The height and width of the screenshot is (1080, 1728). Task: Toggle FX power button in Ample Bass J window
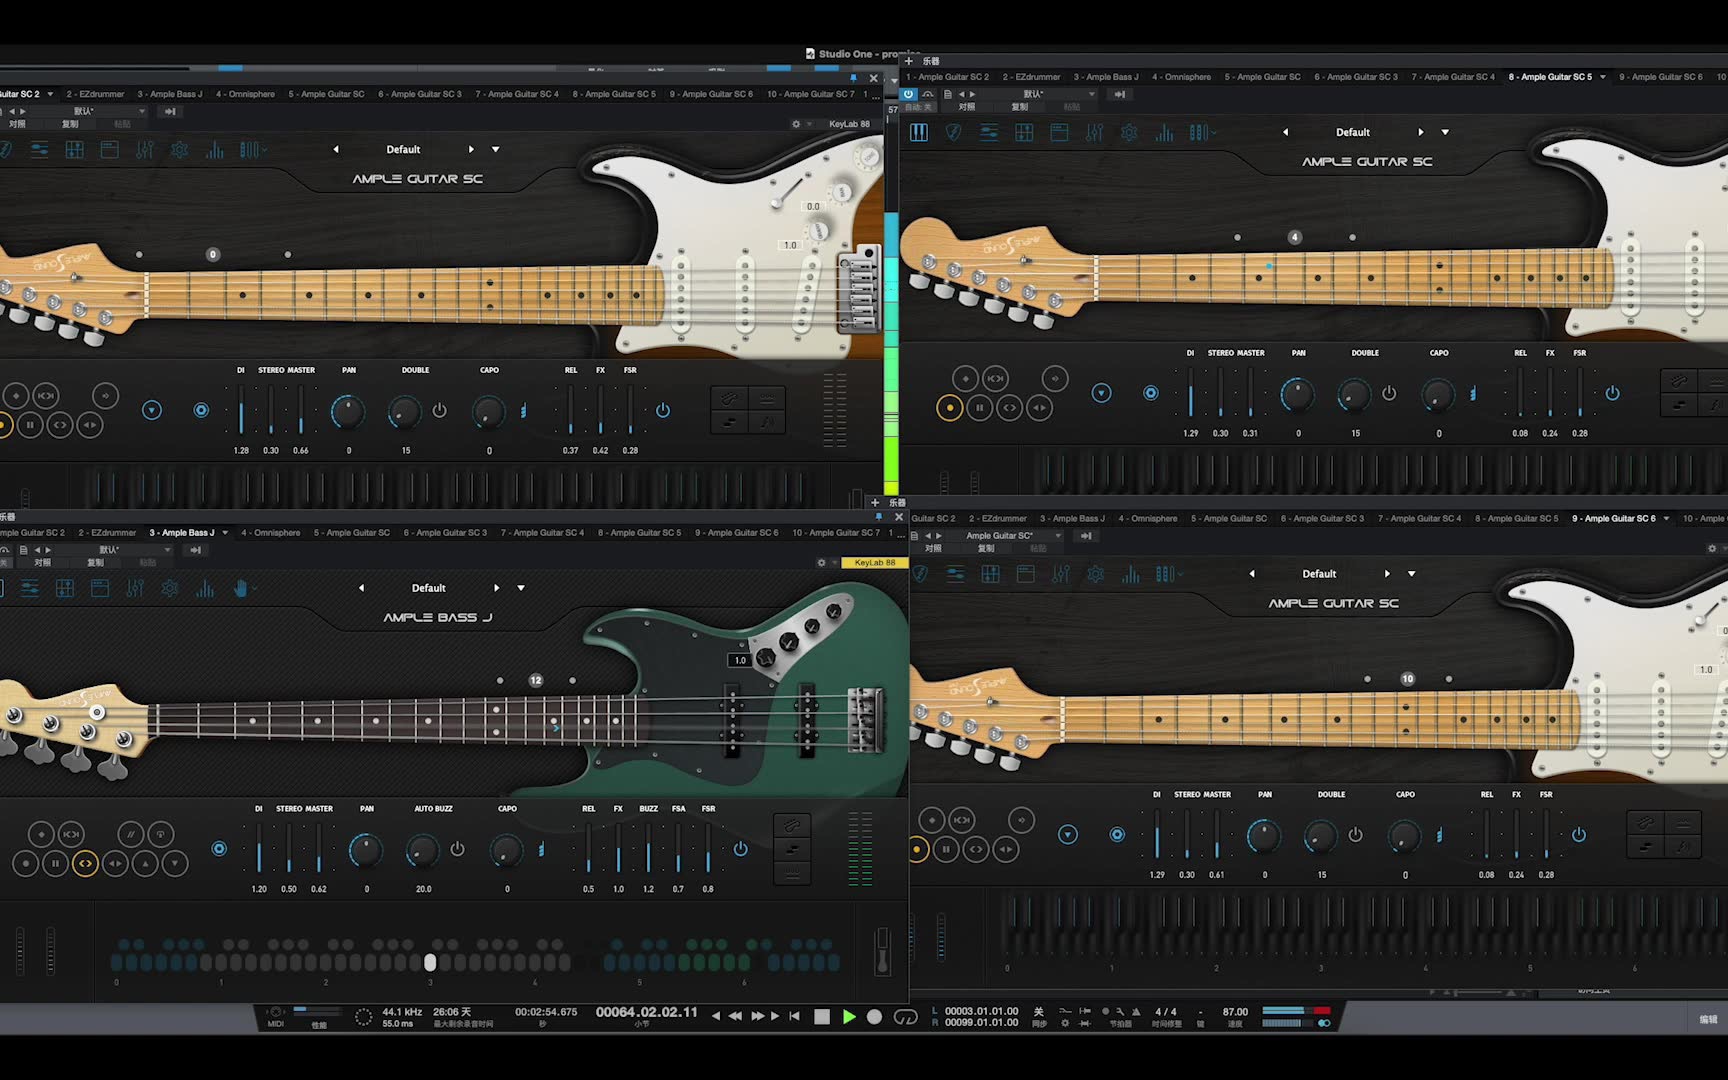[740, 849]
